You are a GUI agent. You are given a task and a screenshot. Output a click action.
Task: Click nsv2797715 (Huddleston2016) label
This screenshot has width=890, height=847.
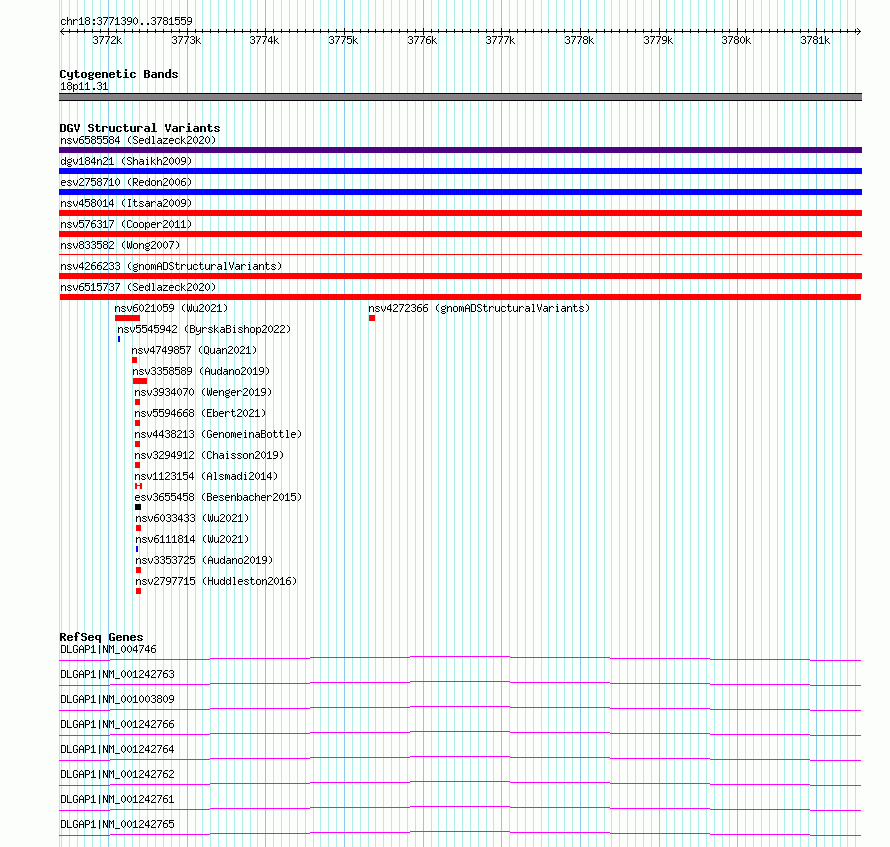pyautogui.click(x=216, y=581)
